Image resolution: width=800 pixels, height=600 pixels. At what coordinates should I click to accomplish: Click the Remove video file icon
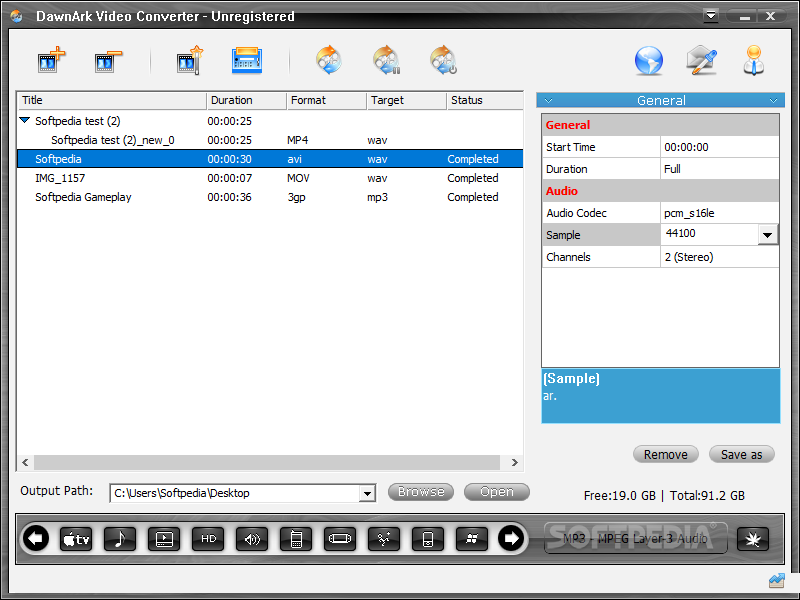point(108,61)
